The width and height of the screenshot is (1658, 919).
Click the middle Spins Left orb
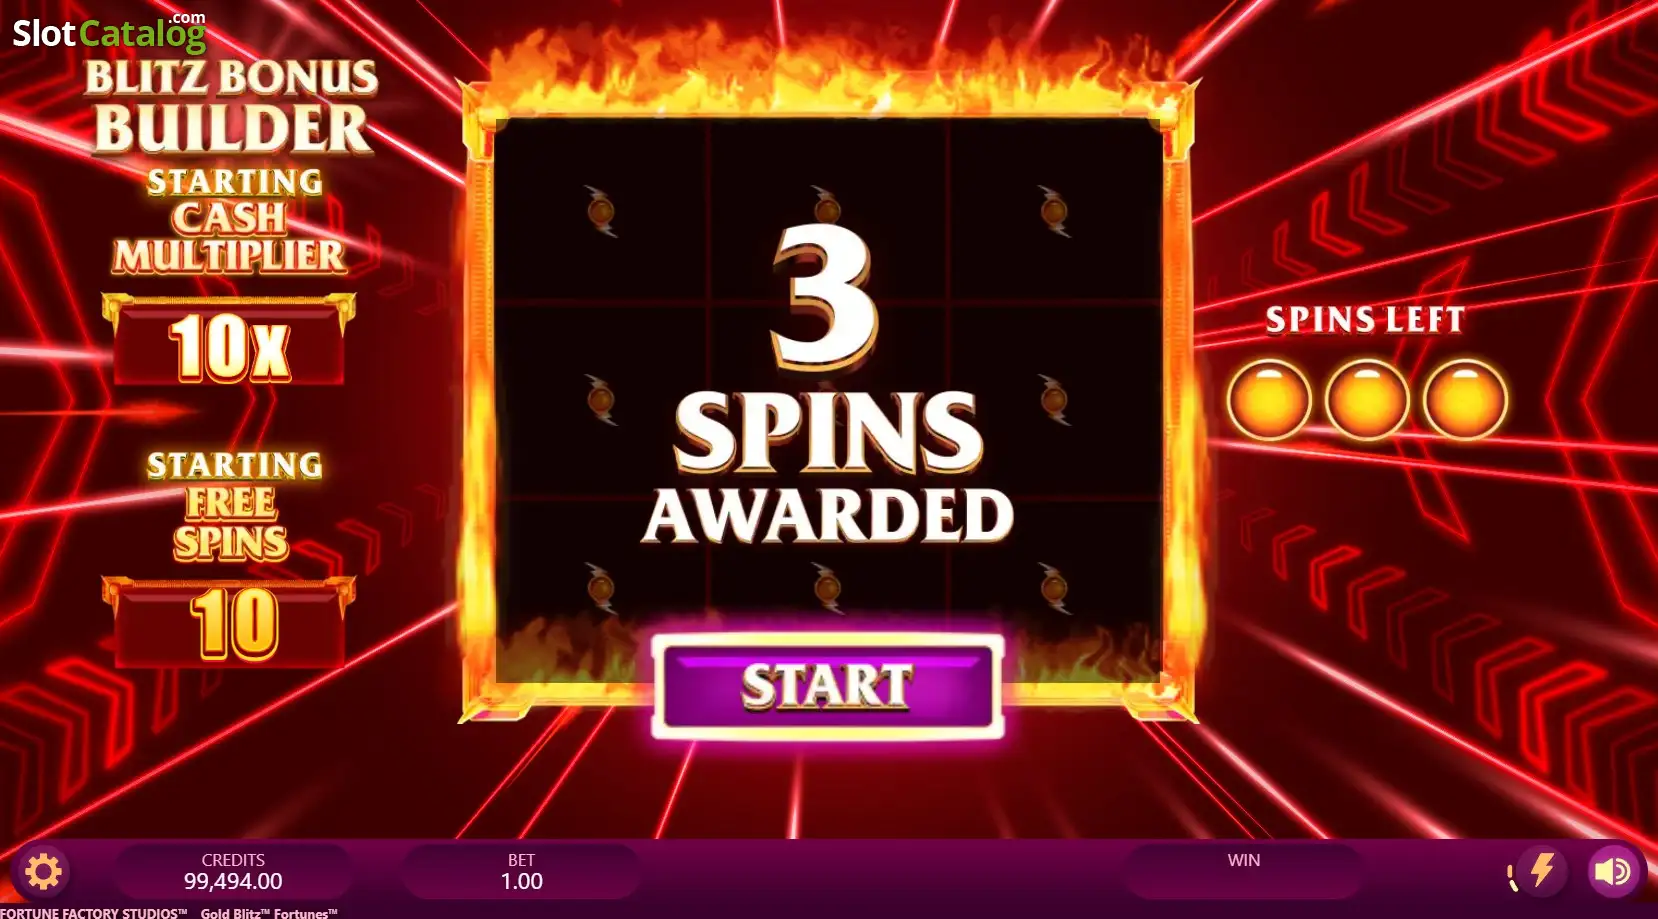(1367, 400)
